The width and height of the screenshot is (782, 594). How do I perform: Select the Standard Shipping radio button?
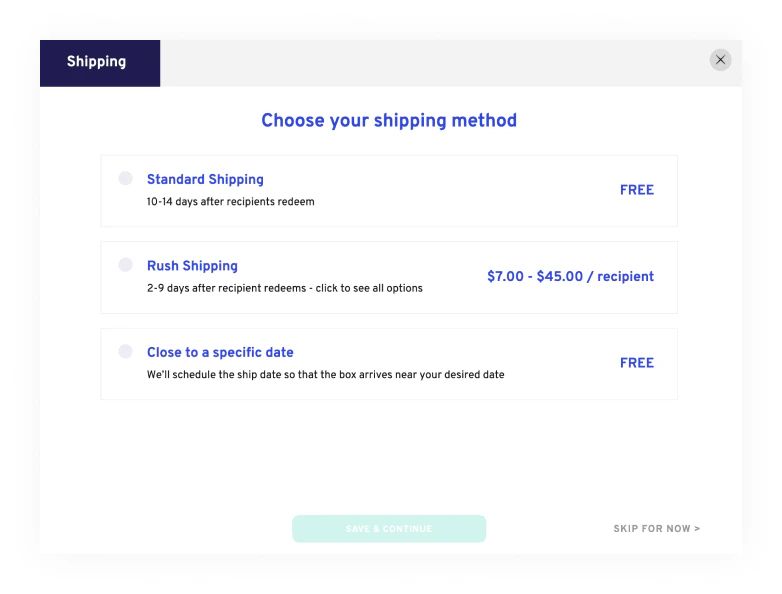126,178
